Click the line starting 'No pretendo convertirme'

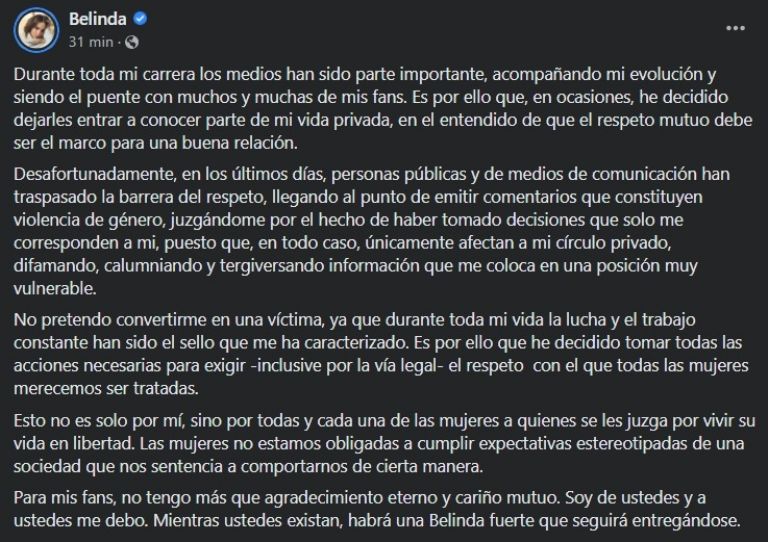[355, 320]
